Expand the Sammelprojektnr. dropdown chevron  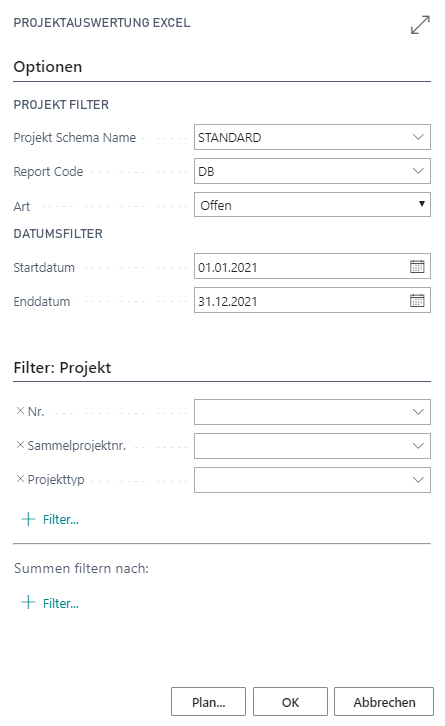pos(418,446)
